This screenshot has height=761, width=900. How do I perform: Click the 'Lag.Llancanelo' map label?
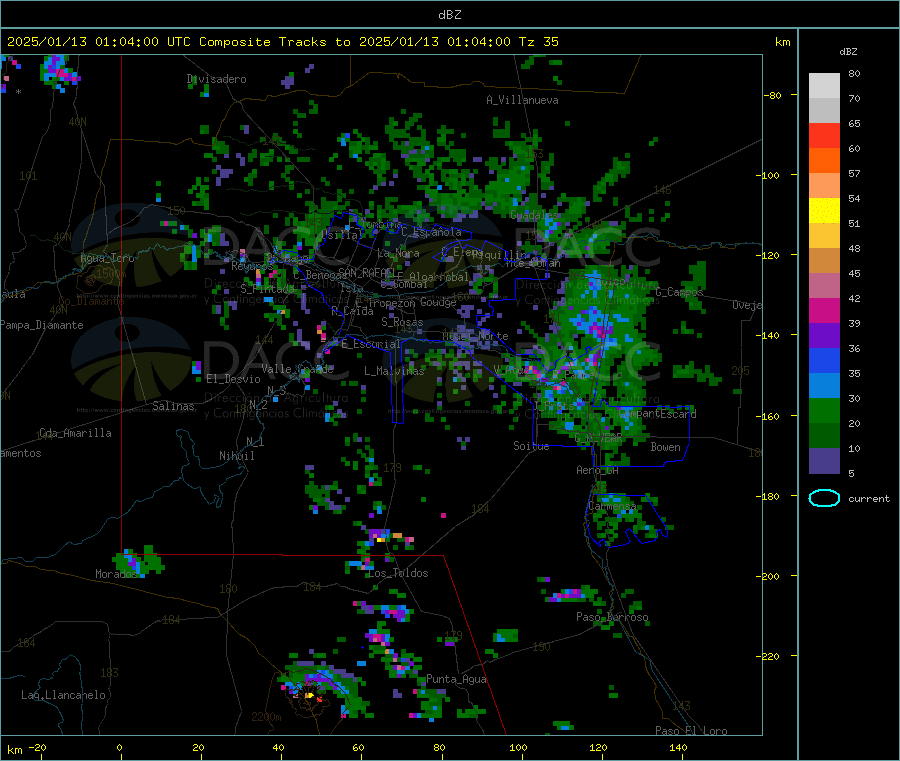coord(63,695)
